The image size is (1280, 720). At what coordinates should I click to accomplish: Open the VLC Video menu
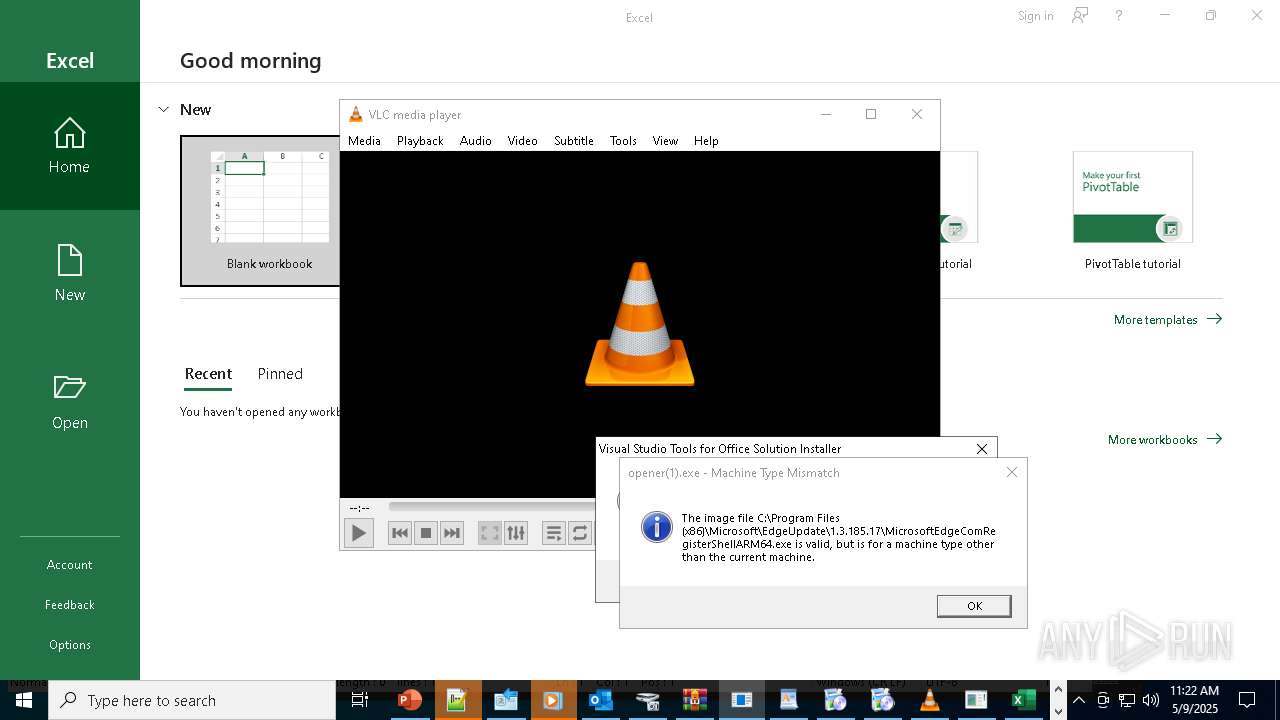pos(522,141)
